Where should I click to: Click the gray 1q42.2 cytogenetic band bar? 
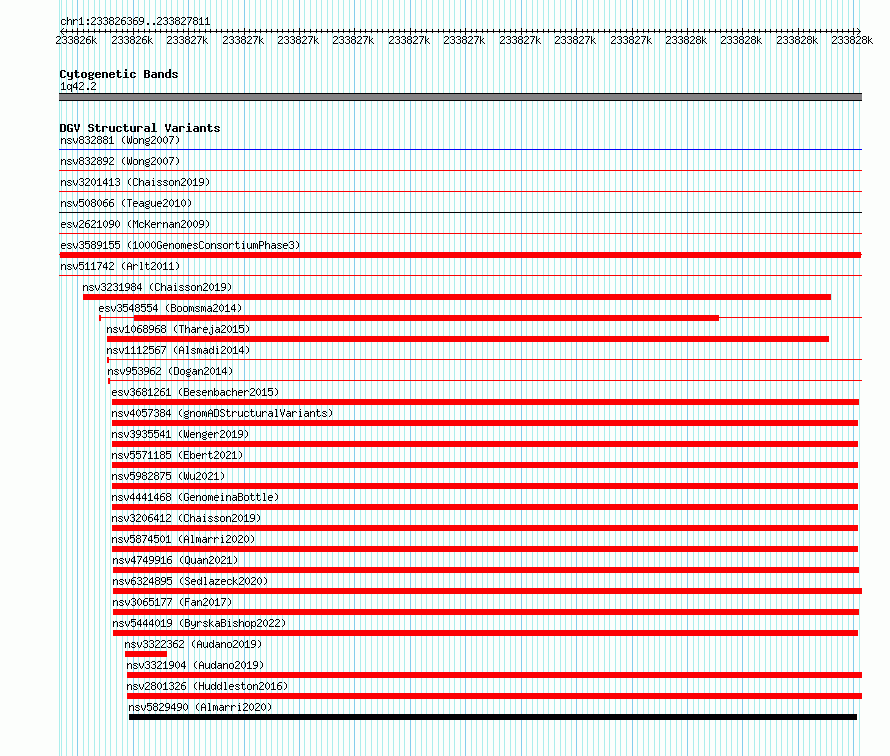[460, 97]
